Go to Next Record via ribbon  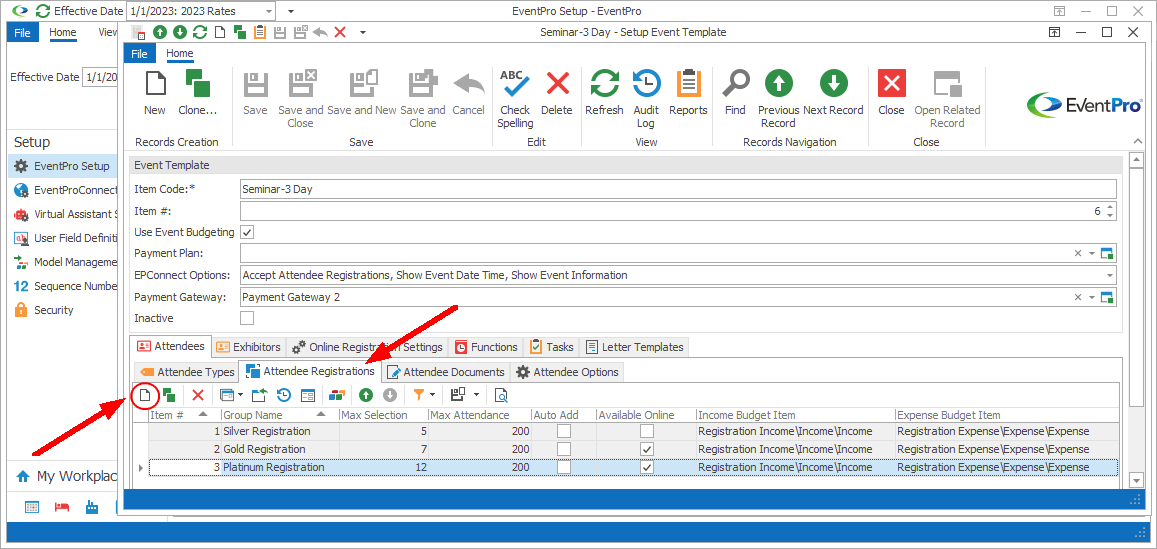point(833,93)
